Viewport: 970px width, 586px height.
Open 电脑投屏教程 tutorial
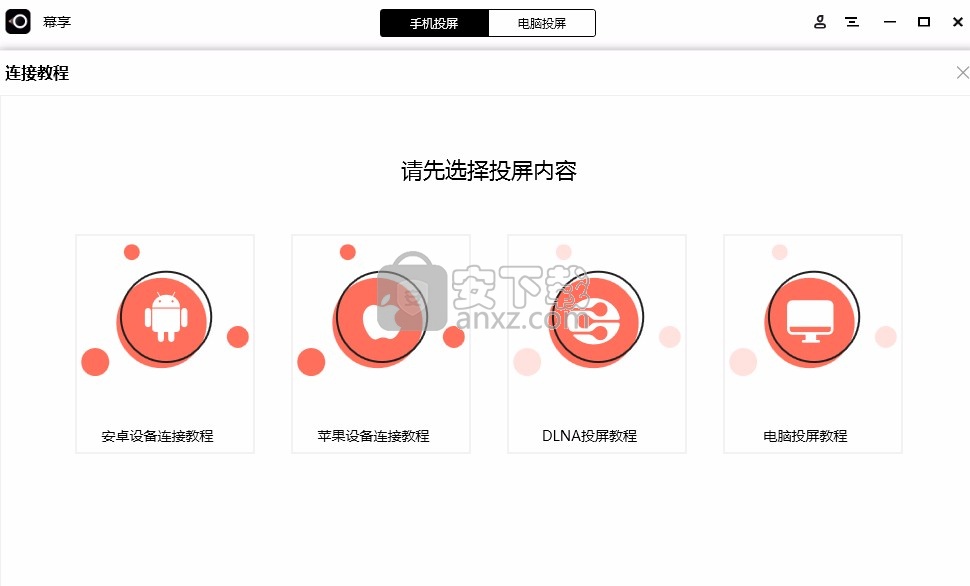(x=813, y=344)
